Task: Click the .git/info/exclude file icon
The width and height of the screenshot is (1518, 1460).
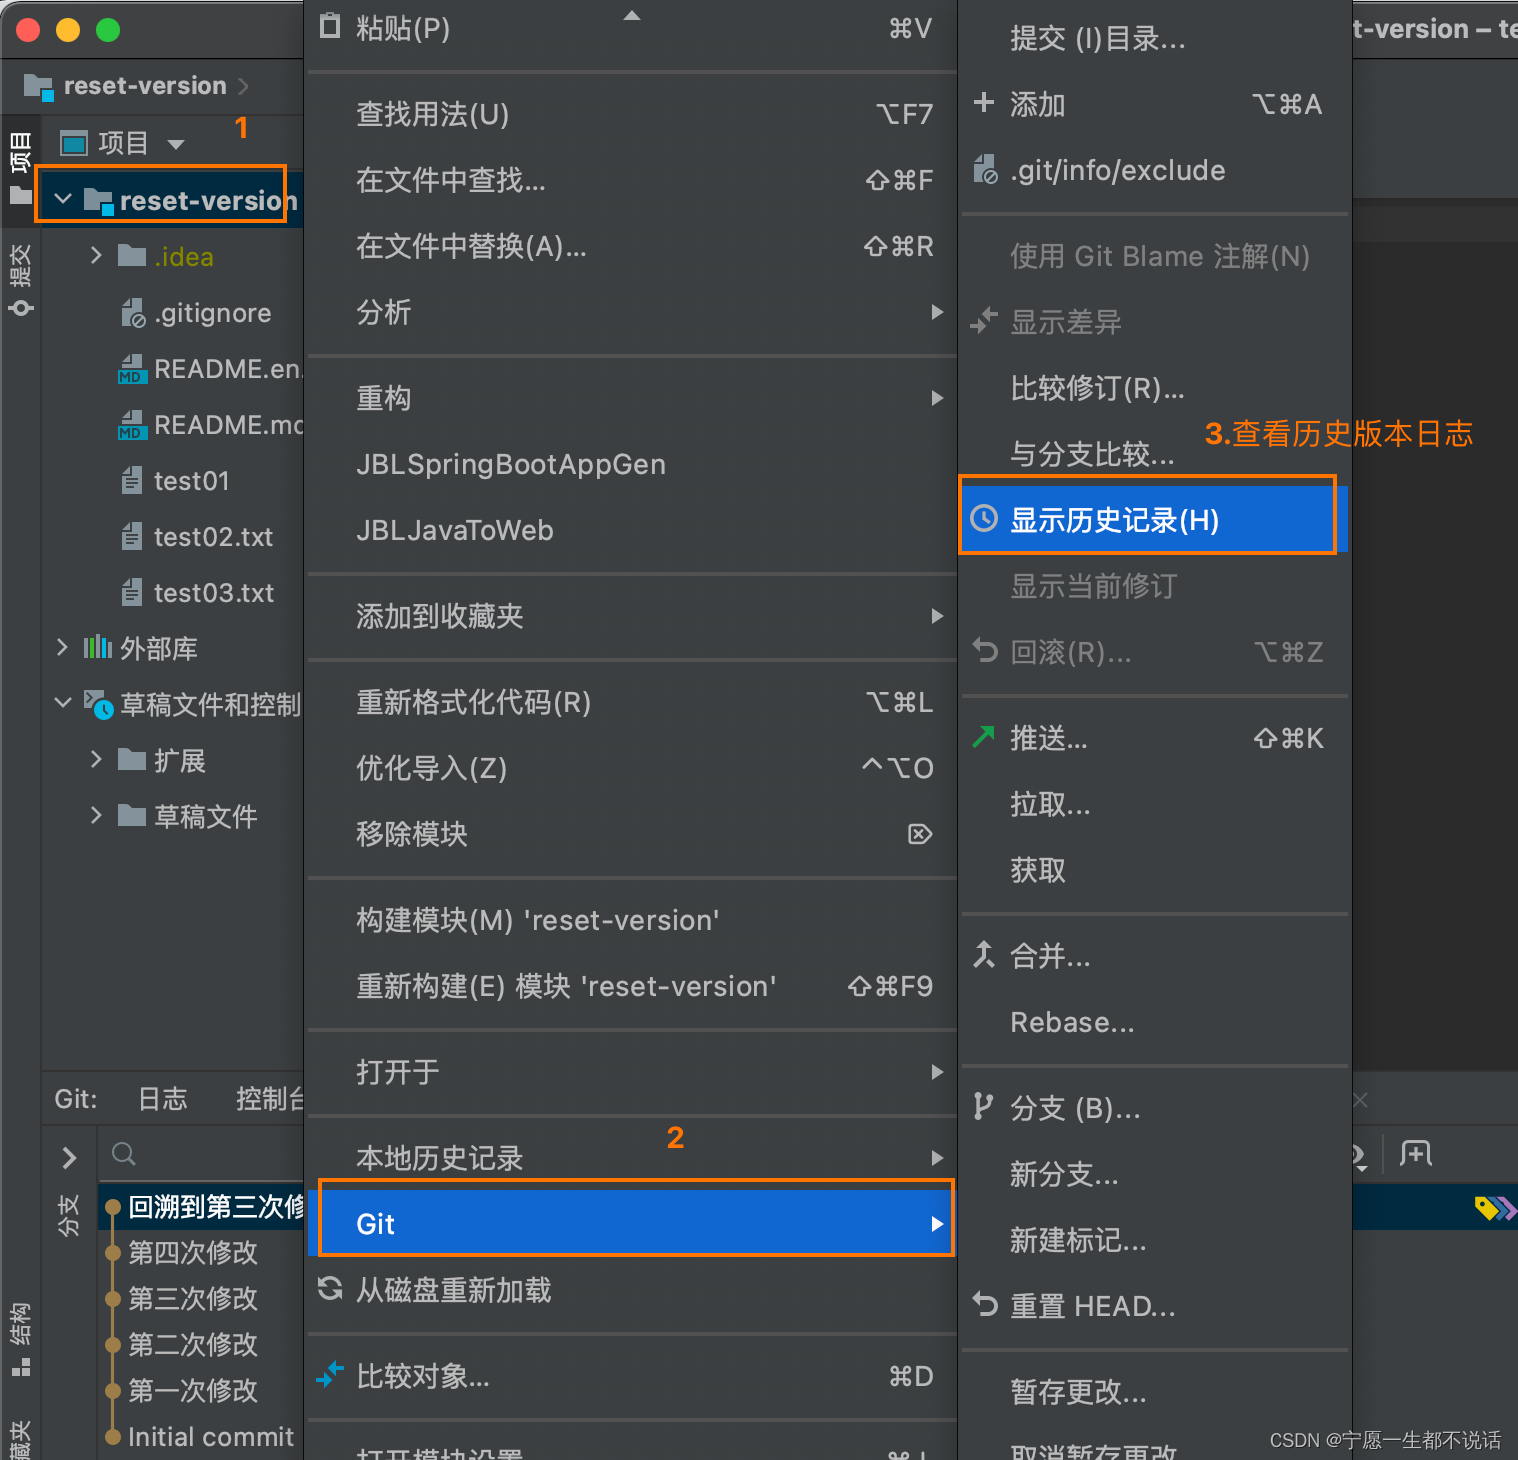Action: pos(985,169)
